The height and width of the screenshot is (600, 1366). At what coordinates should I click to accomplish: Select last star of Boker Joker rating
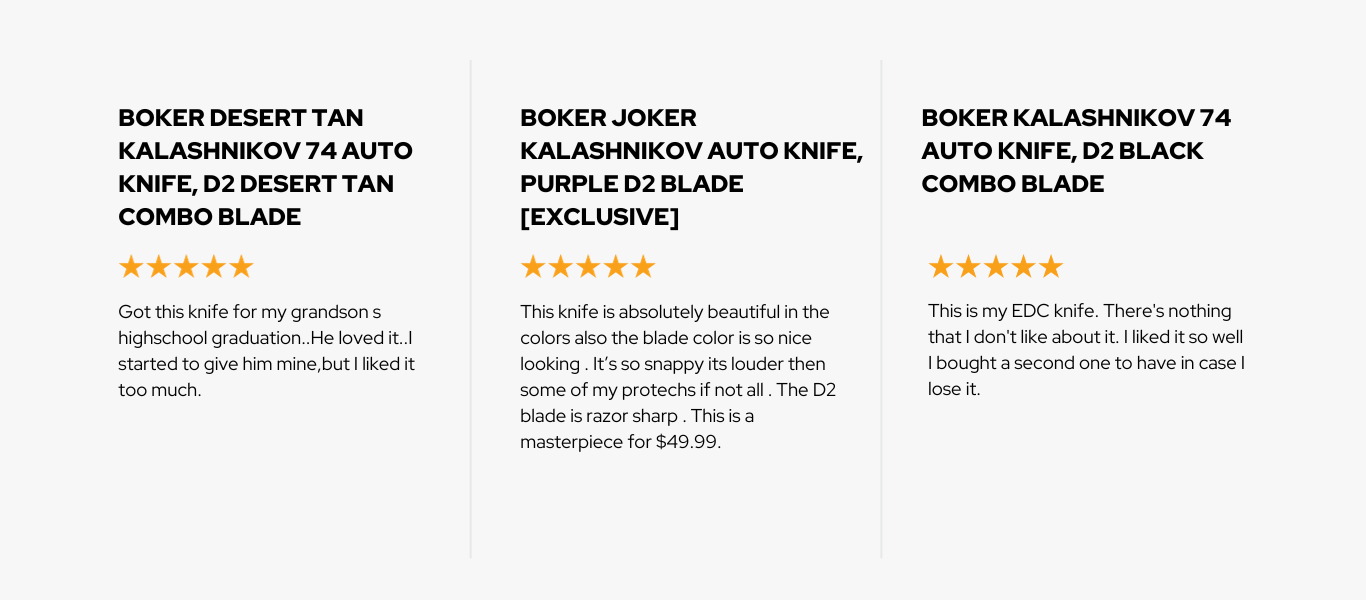[643, 267]
